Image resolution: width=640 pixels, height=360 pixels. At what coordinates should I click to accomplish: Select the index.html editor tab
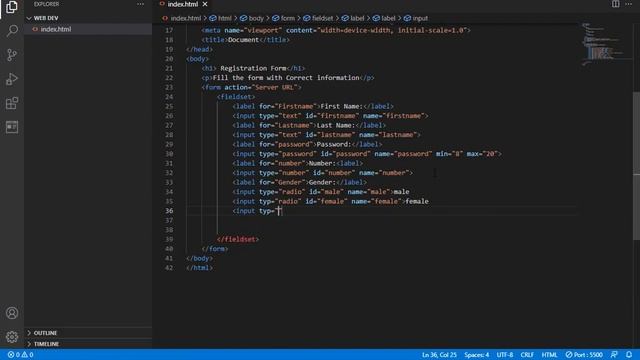[182, 4]
